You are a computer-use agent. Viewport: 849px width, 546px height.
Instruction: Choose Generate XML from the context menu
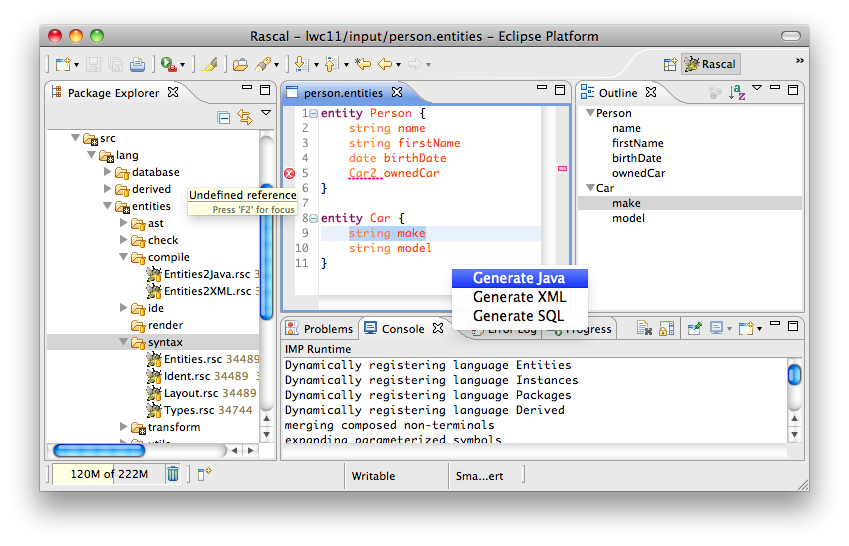519,297
